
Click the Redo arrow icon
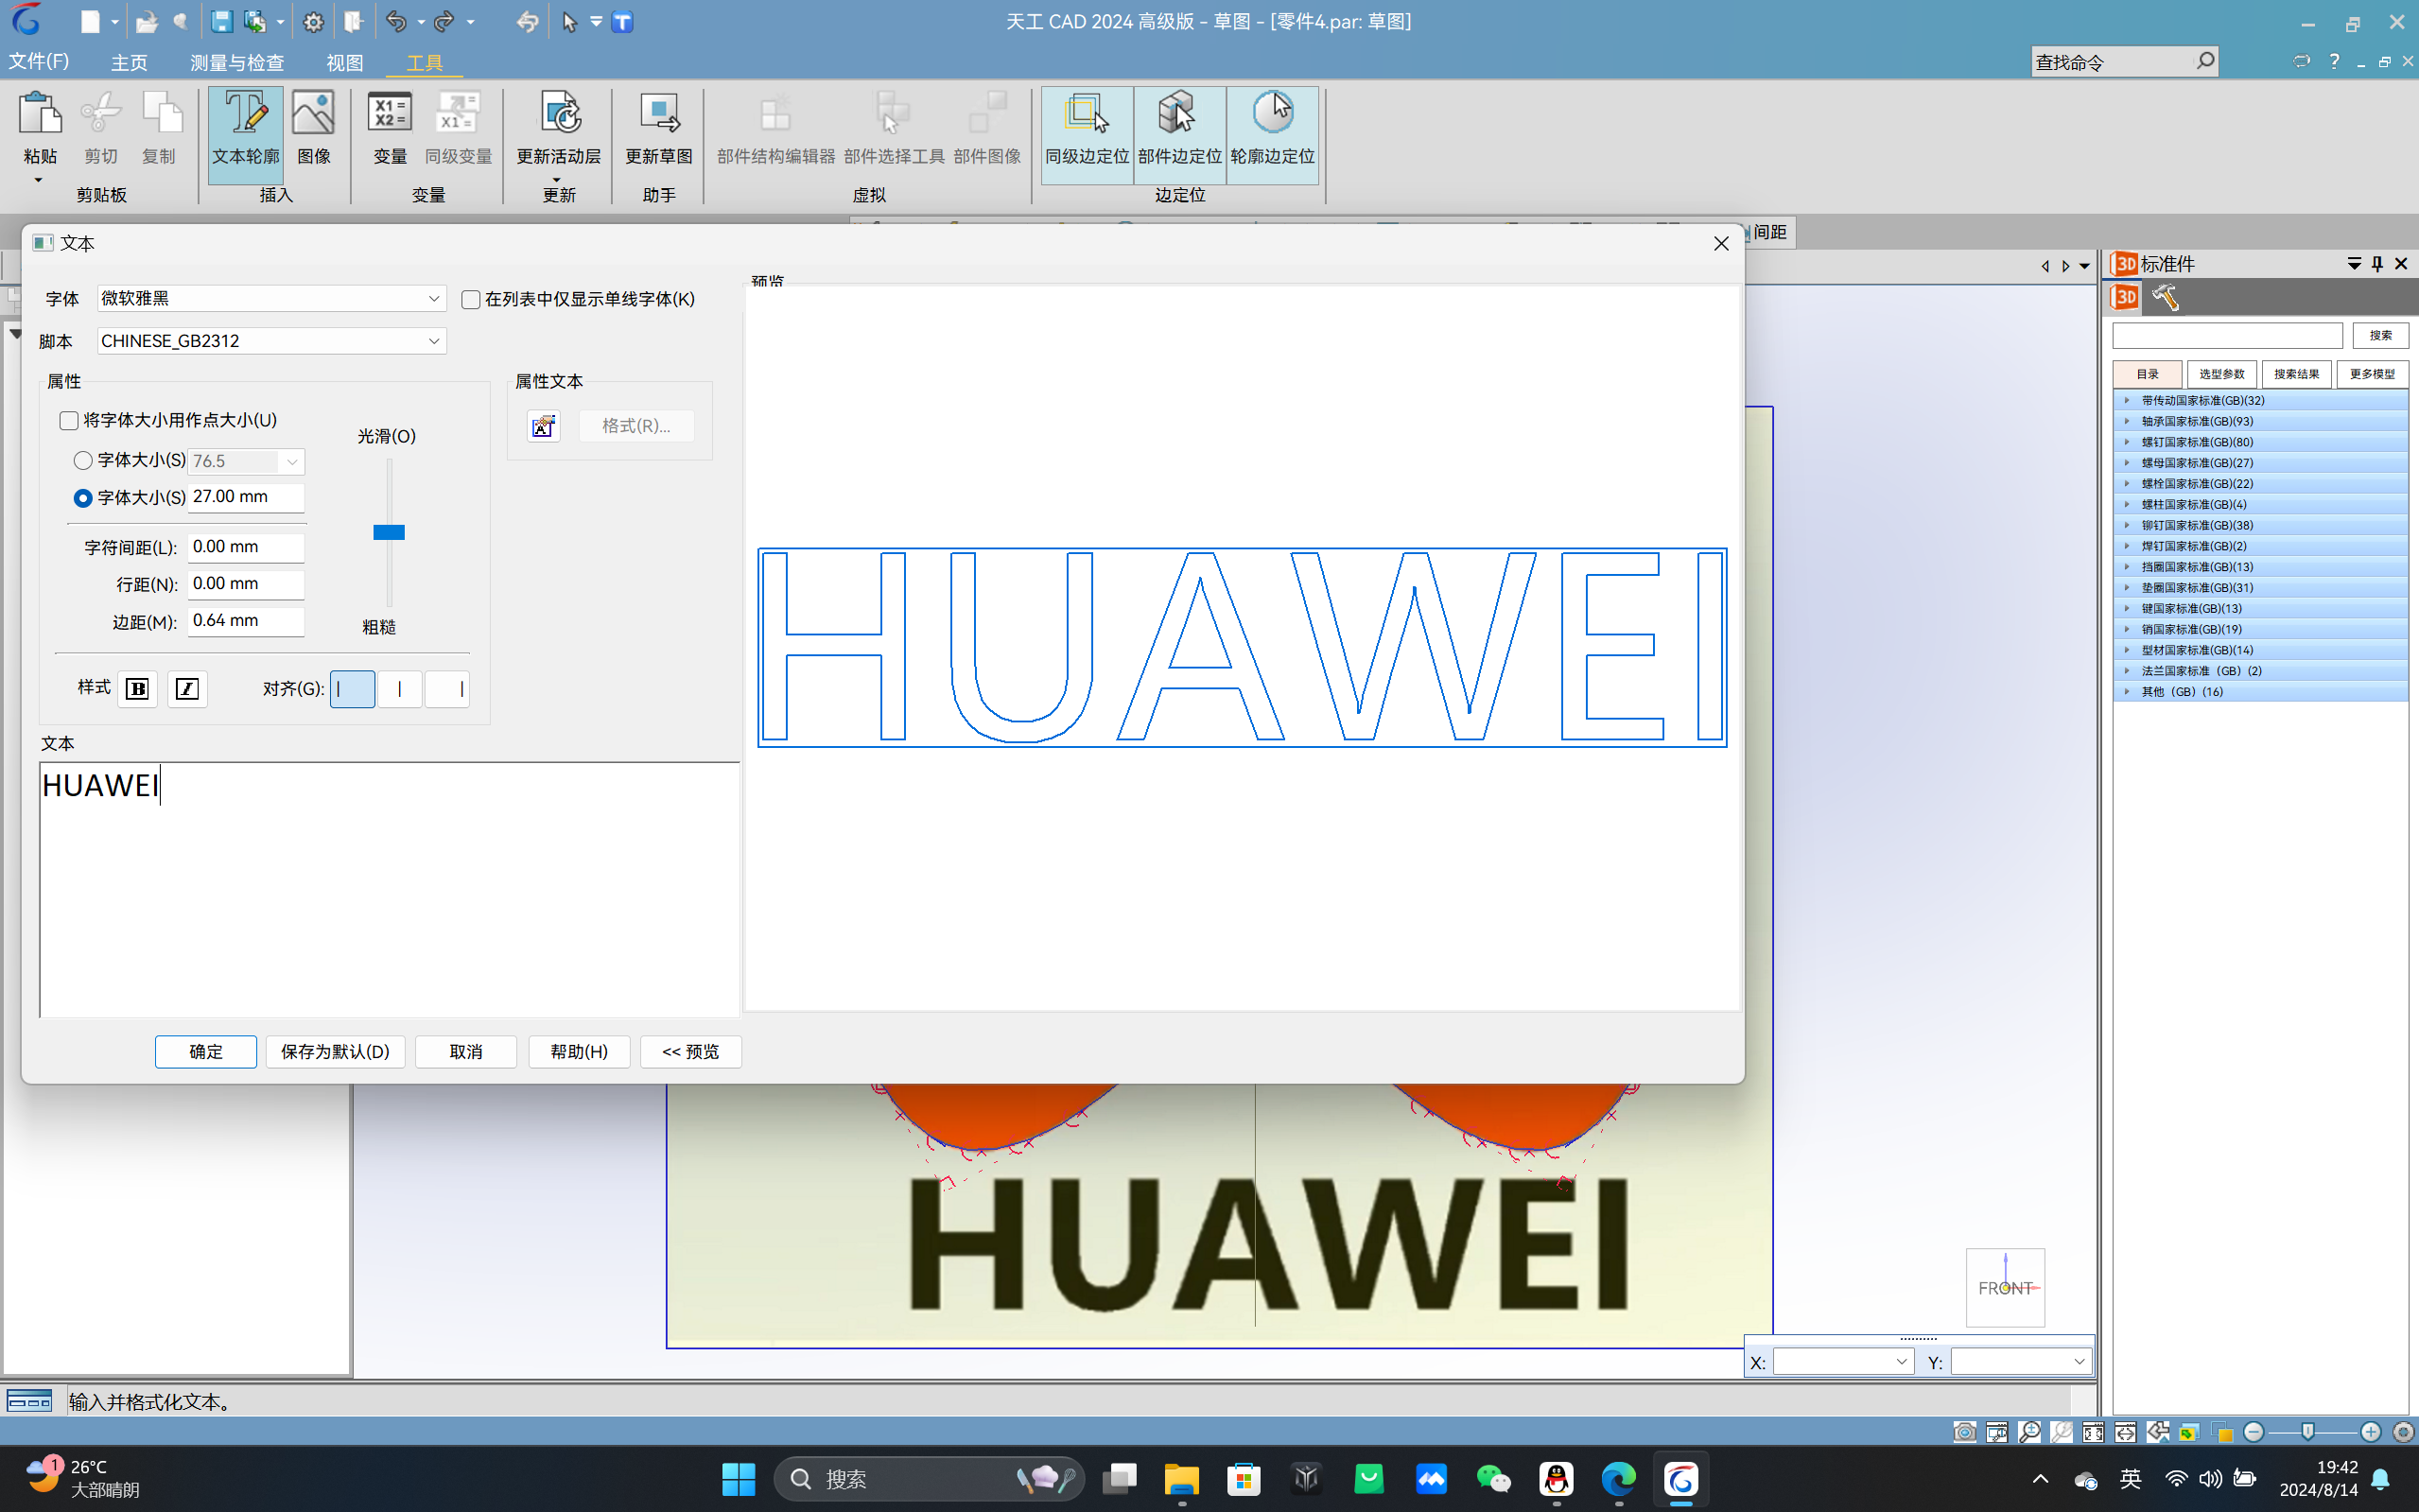pos(445,21)
